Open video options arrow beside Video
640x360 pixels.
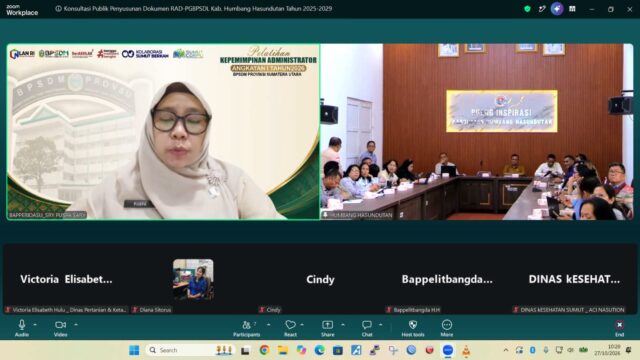pos(76,325)
